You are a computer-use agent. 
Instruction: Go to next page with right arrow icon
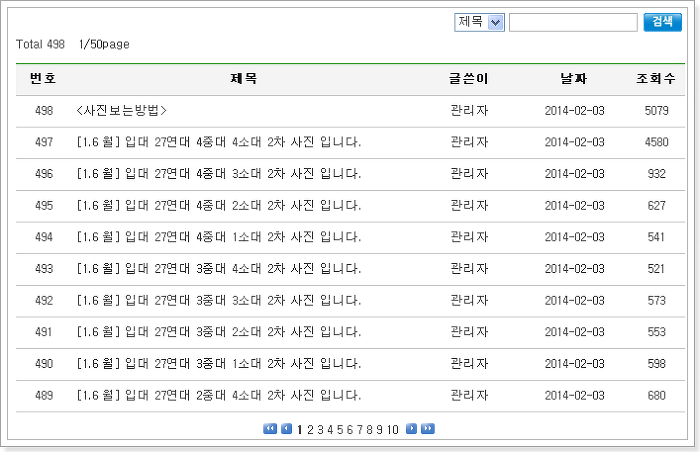click(412, 429)
